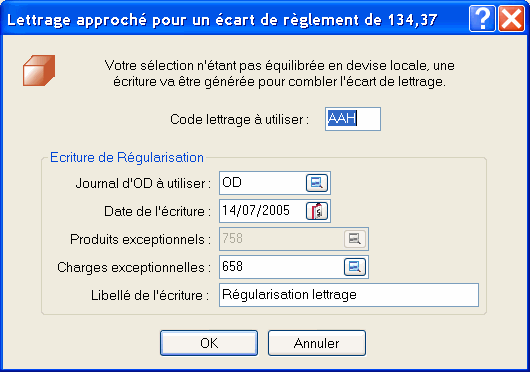
Task: Click the "Journal d'OD à utiliser" label
Action: point(143,183)
